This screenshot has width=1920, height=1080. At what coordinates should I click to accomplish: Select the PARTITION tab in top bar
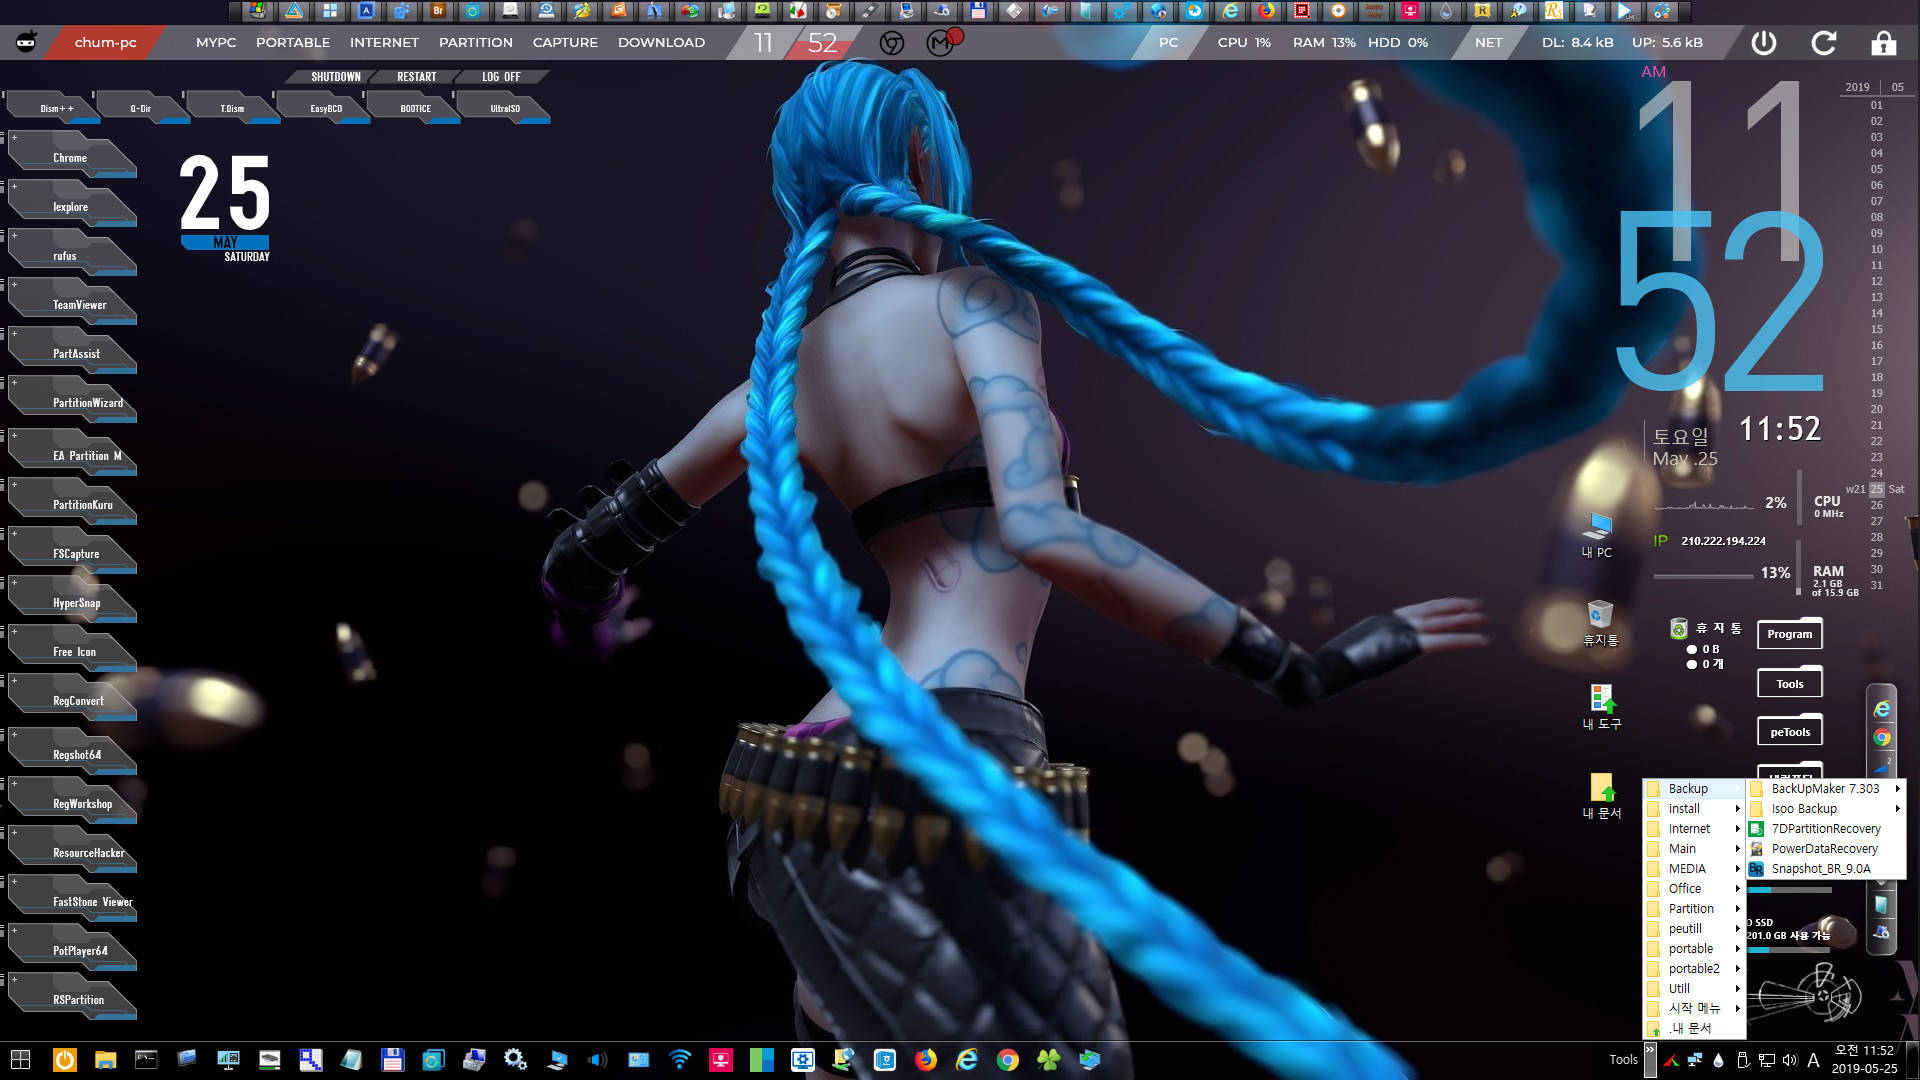click(476, 43)
